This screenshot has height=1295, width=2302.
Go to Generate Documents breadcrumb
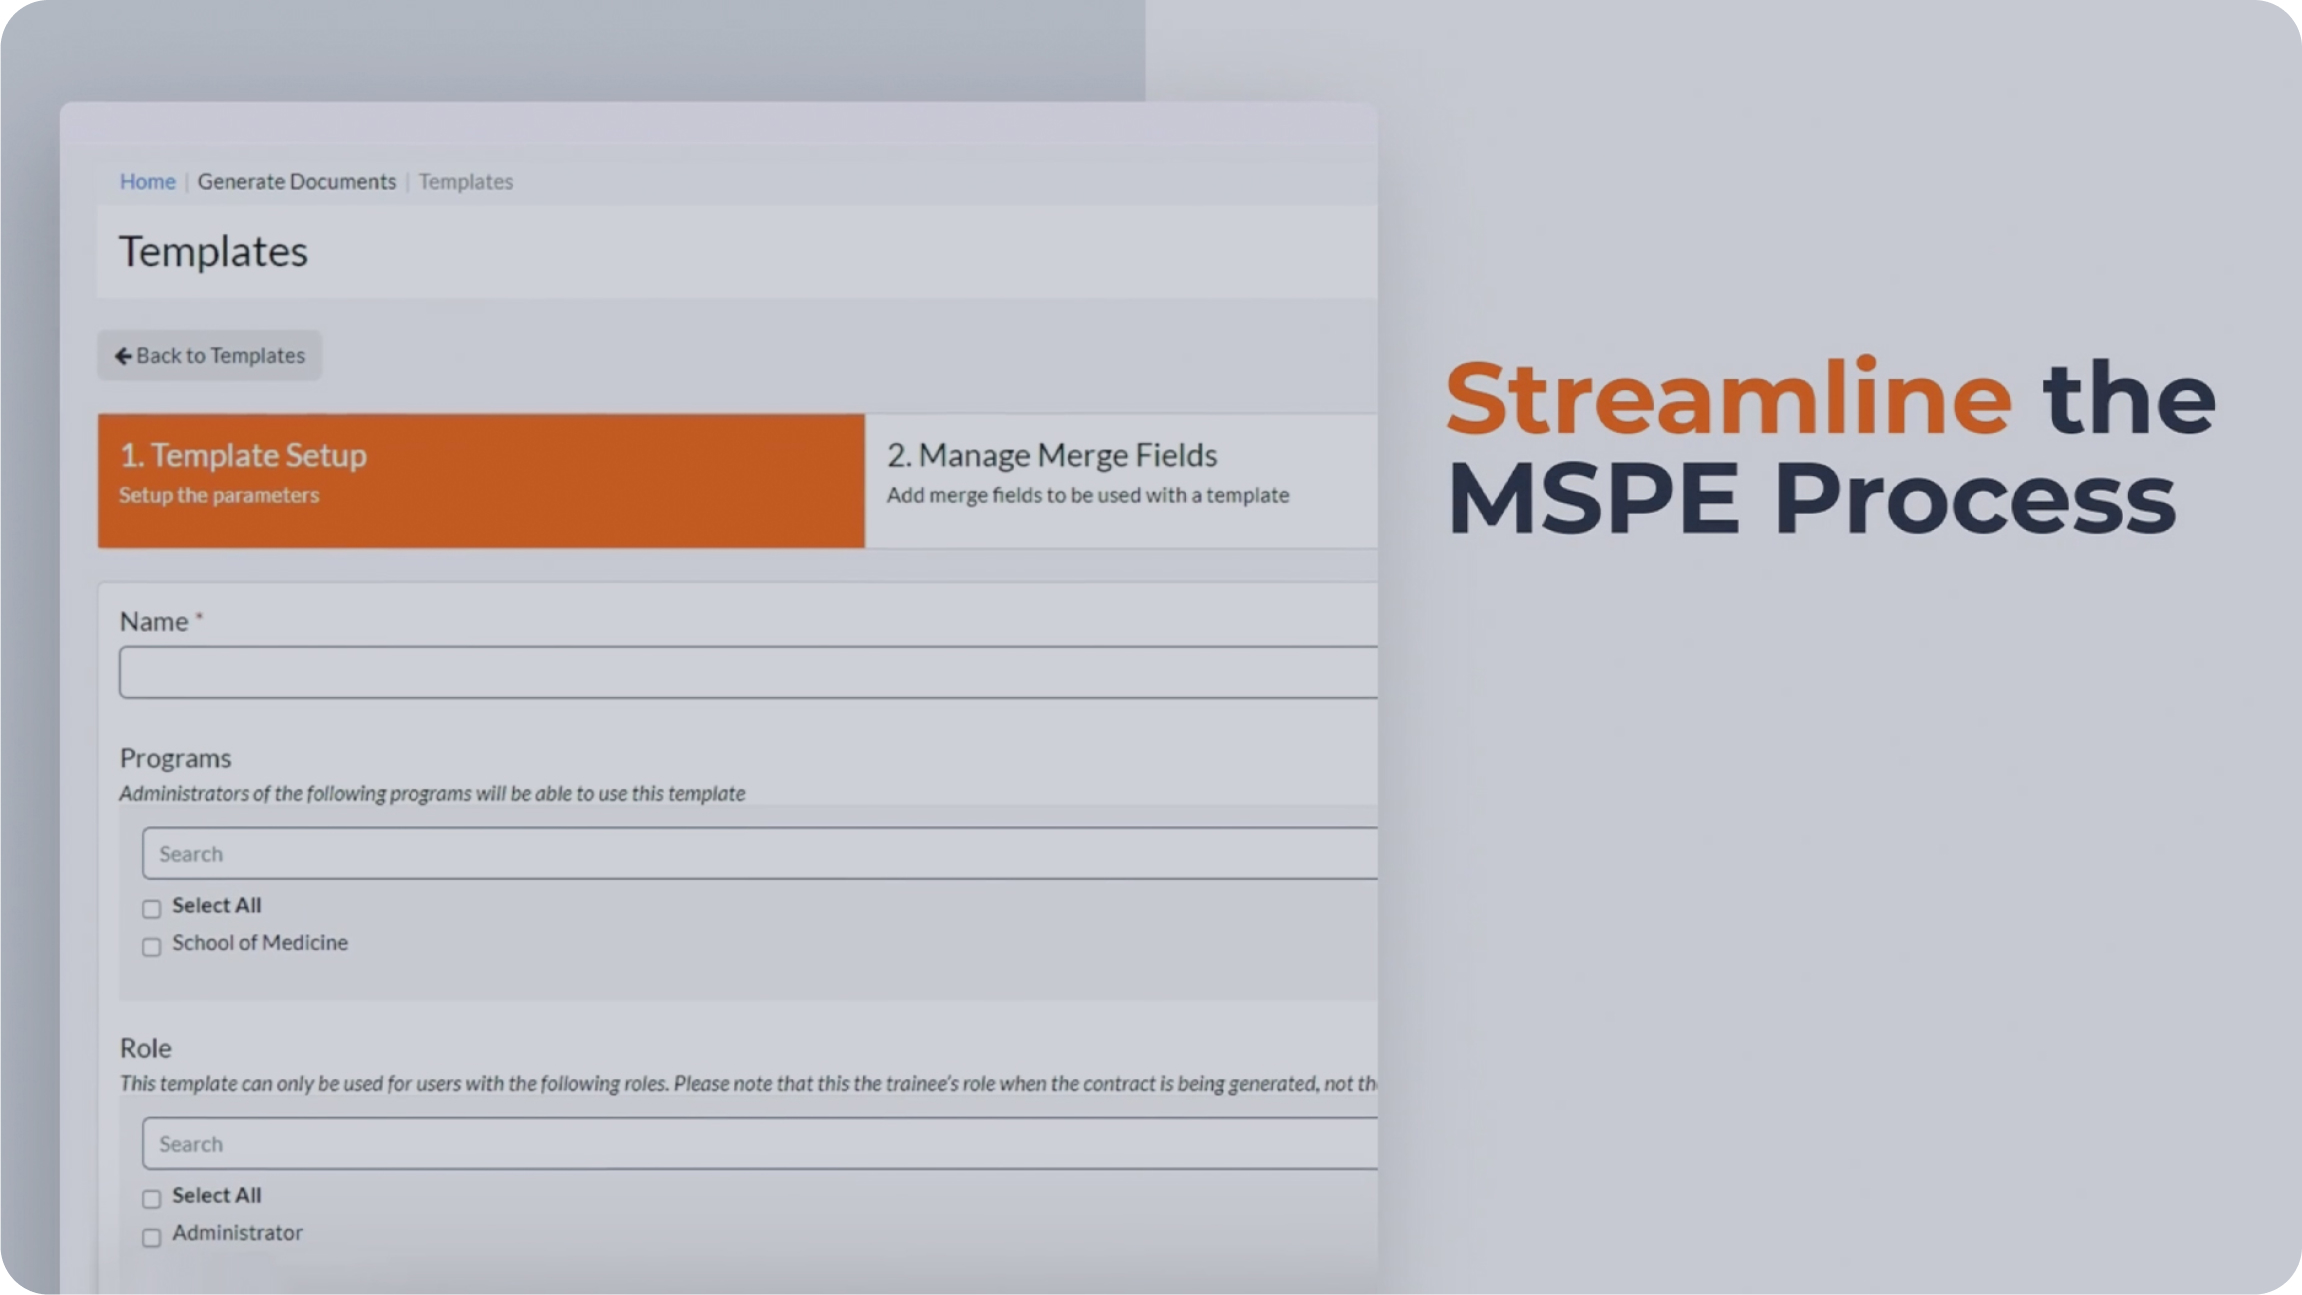pyautogui.click(x=296, y=182)
